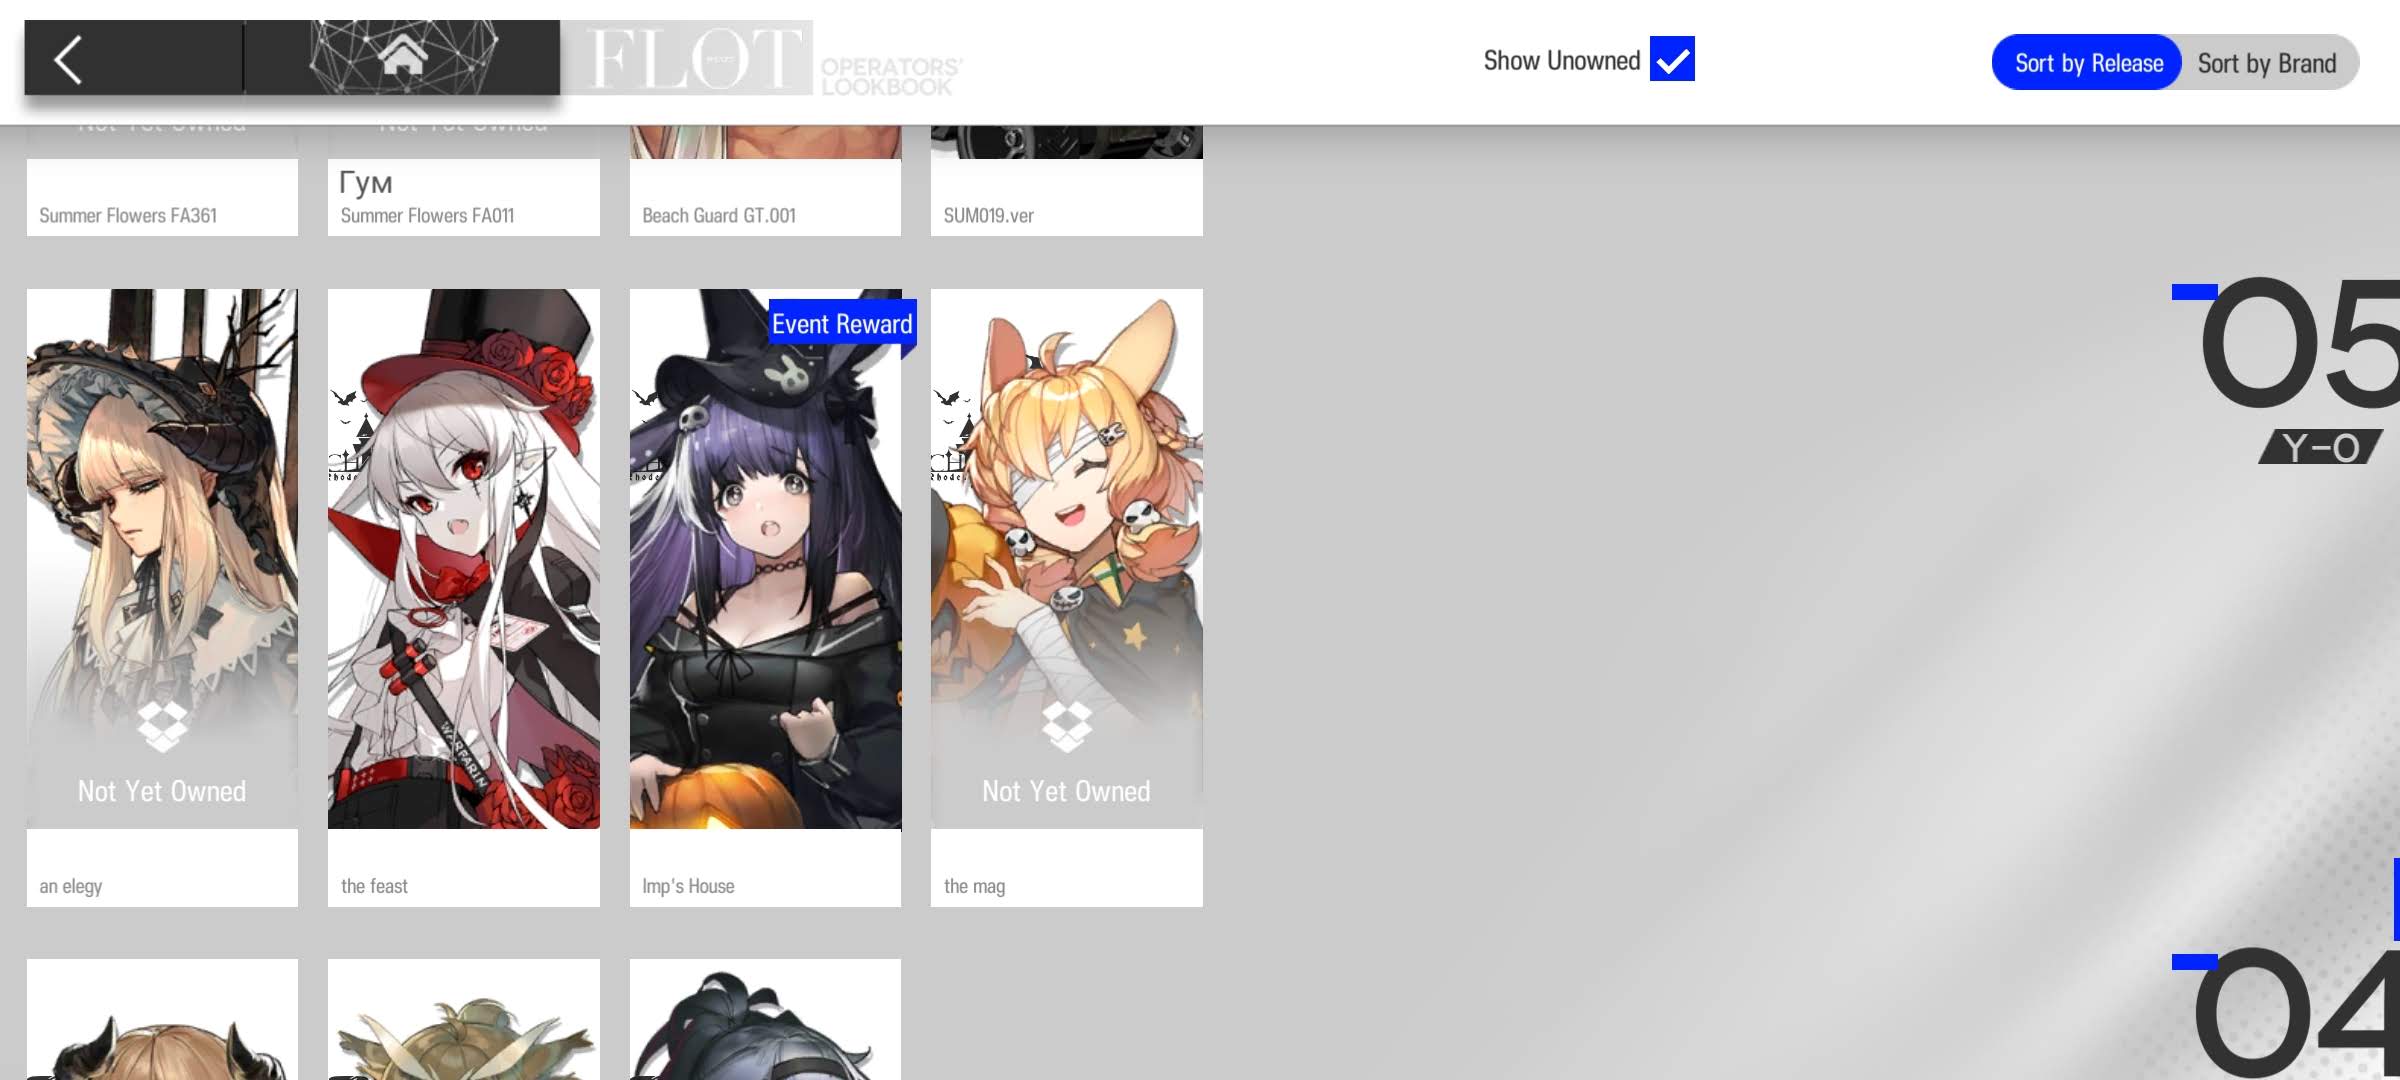This screenshot has width=2400, height=1080.
Task: Open bottom-row horned character card
Action: pos(162,1019)
